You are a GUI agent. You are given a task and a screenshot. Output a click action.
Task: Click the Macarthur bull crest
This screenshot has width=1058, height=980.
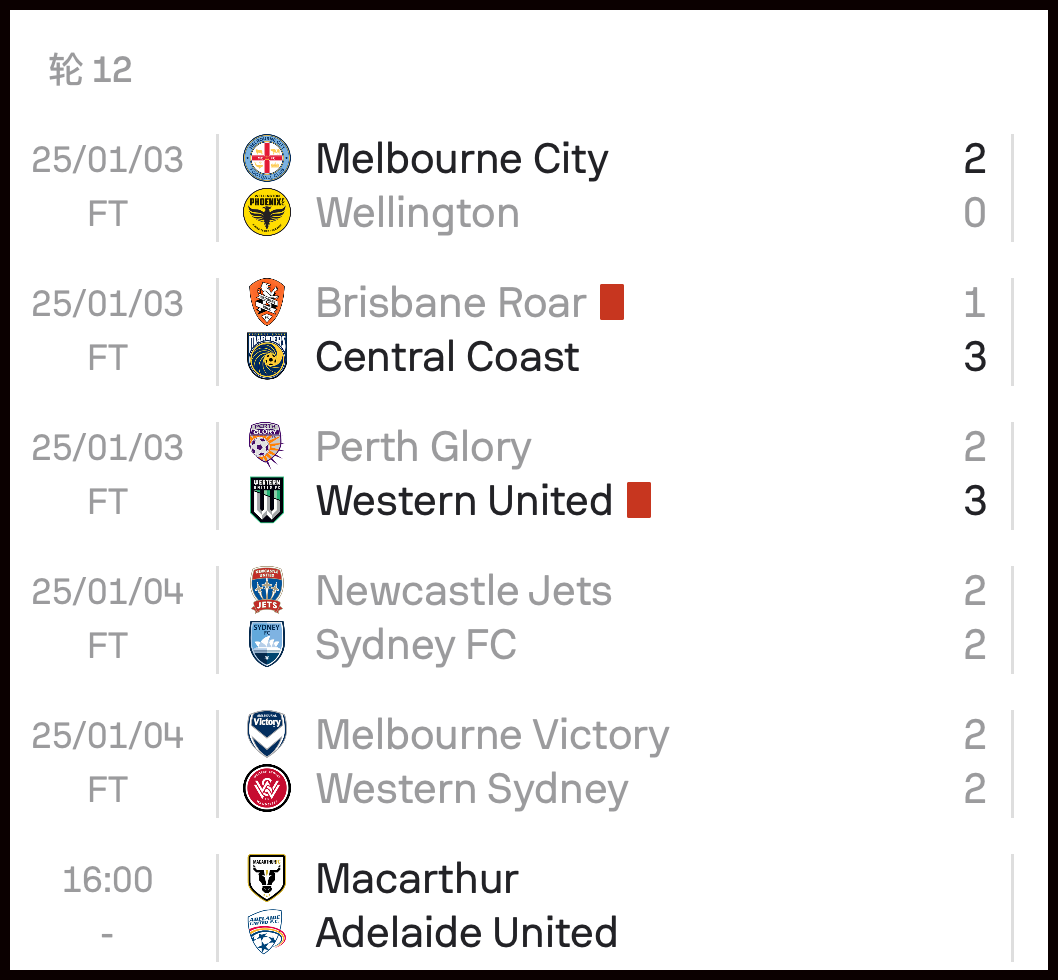click(267, 878)
